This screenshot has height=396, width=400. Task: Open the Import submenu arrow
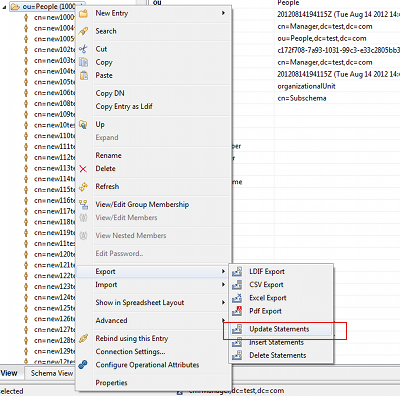point(223,285)
